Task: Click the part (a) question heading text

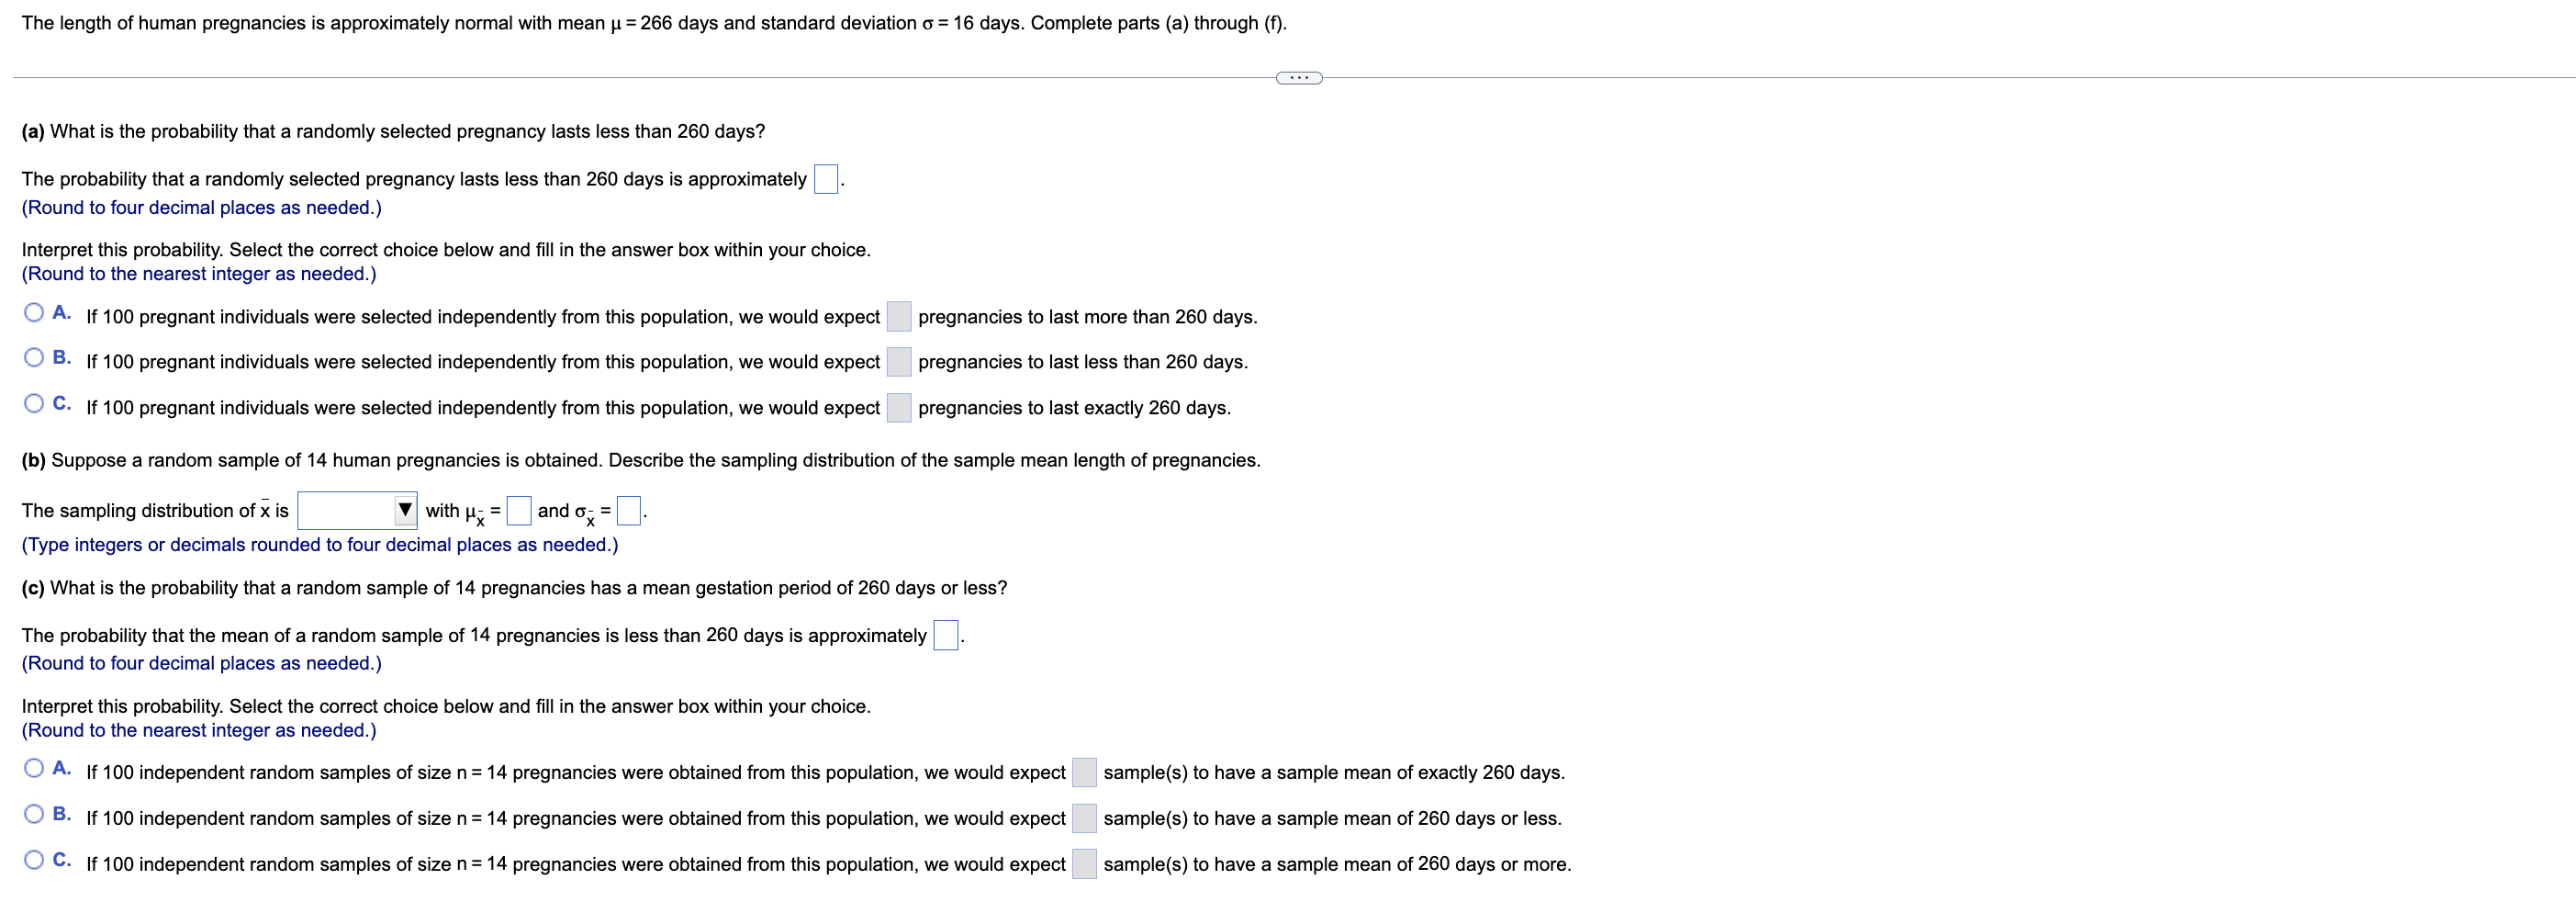Action: 393,132
